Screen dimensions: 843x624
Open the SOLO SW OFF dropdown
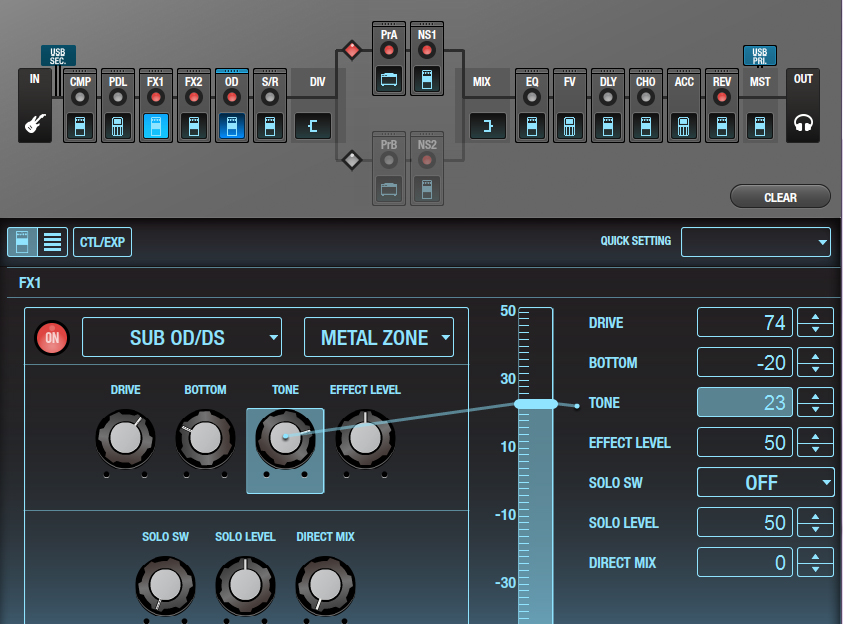[765, 483]
